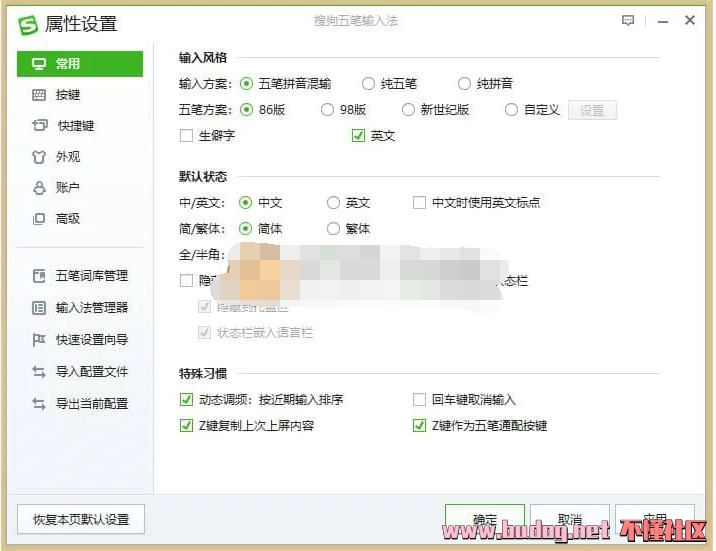This screenshot has height=551, width=716.
Task: Click 恢复本页默认设置 button
Action: [81, 519]
